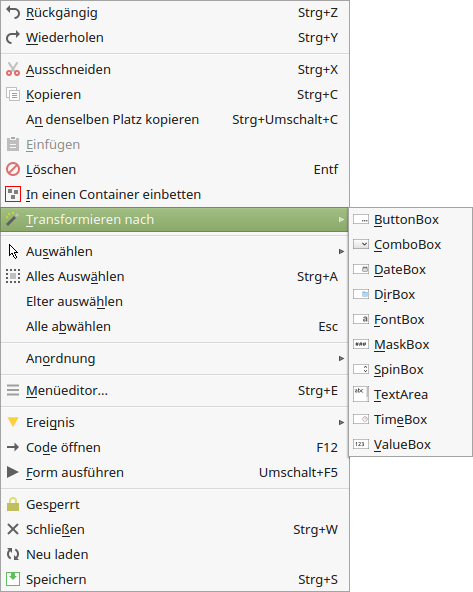Click the scissors icon for Ausschneiden

click(13, 69)
